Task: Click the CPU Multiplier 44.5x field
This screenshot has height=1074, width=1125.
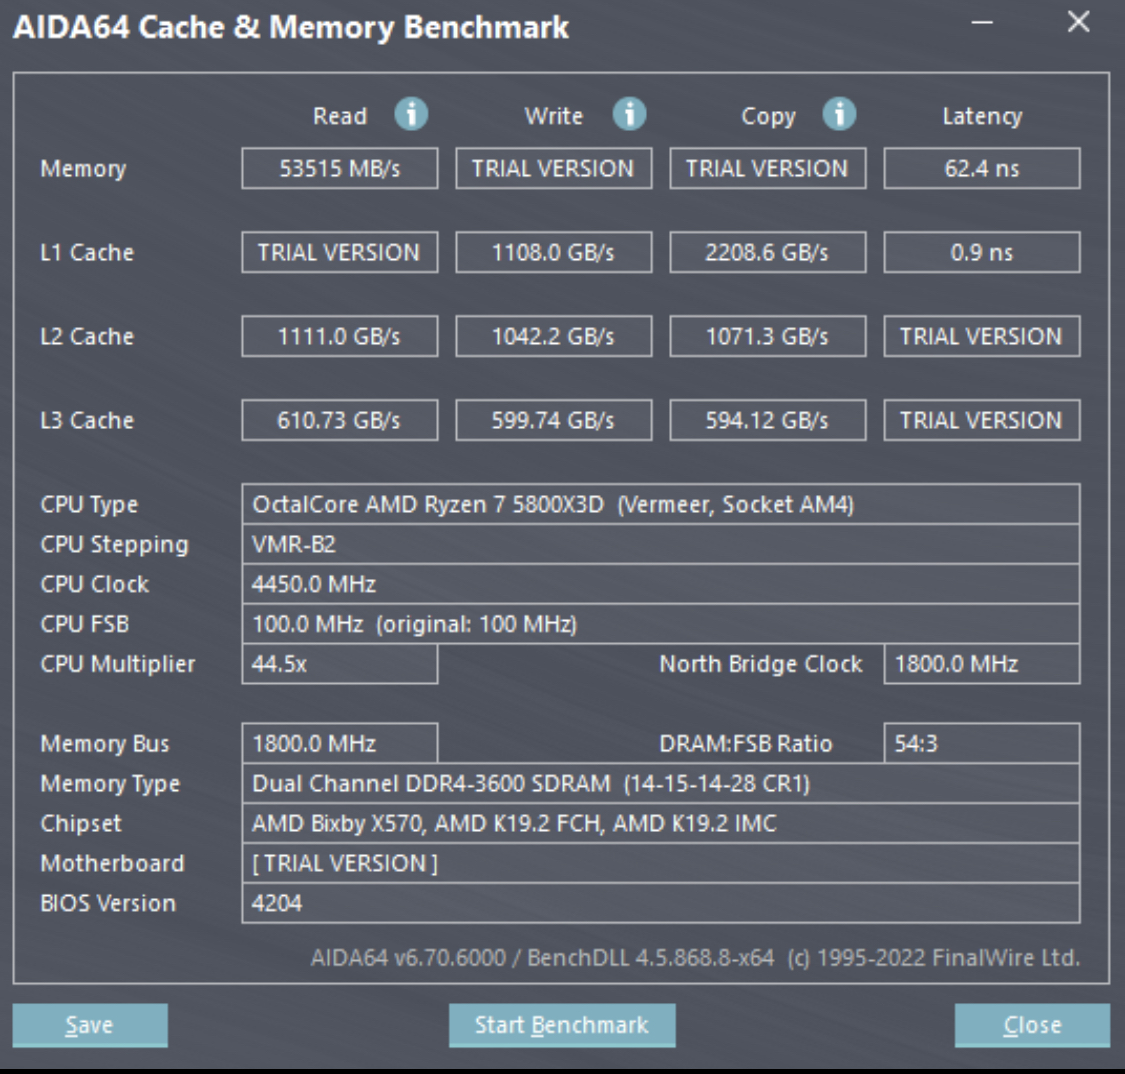Action: 339,664
